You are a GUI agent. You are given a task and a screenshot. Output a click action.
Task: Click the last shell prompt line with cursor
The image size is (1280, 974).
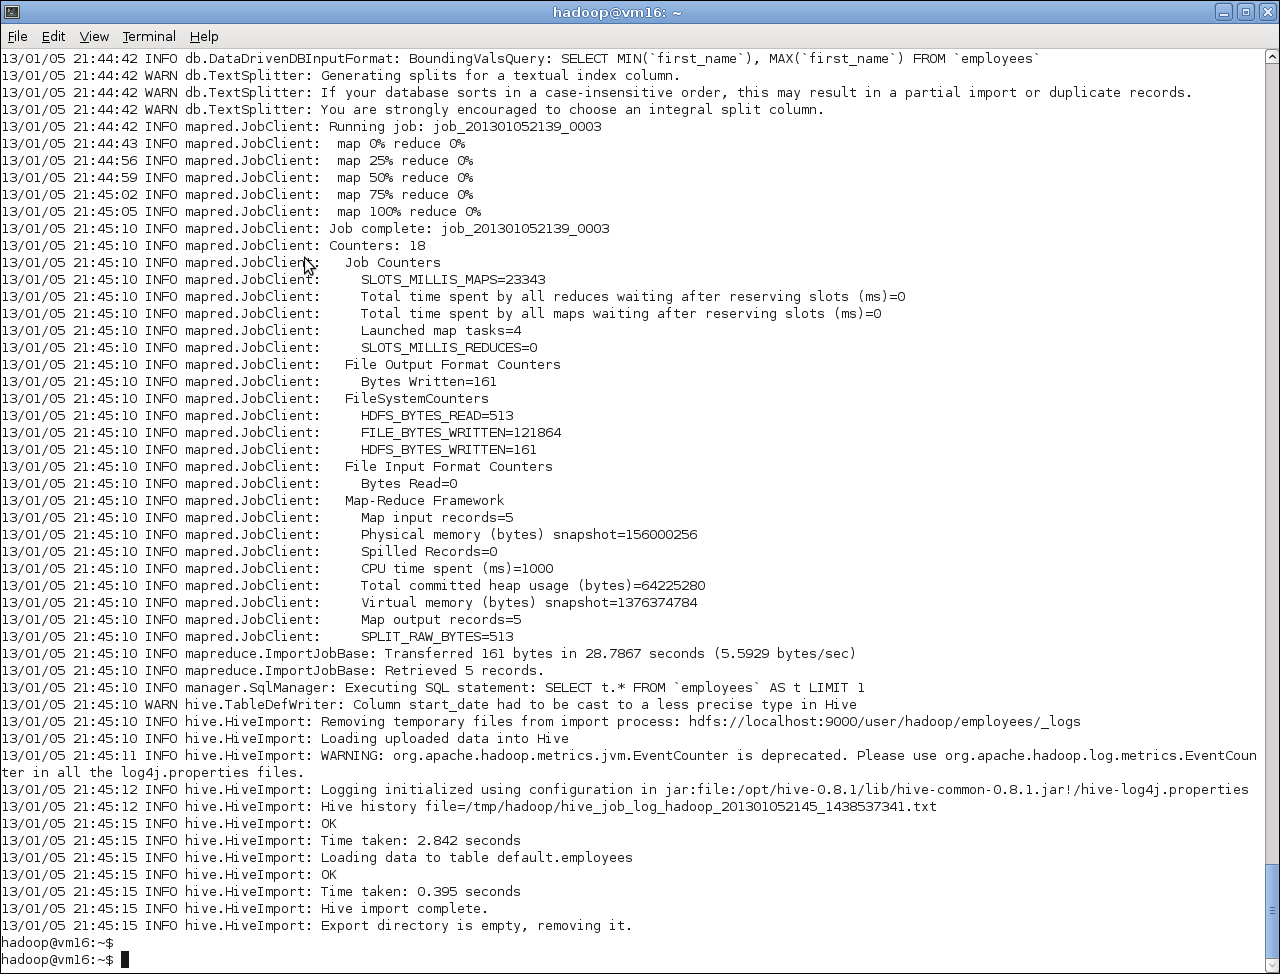click(x=65, y=960)
